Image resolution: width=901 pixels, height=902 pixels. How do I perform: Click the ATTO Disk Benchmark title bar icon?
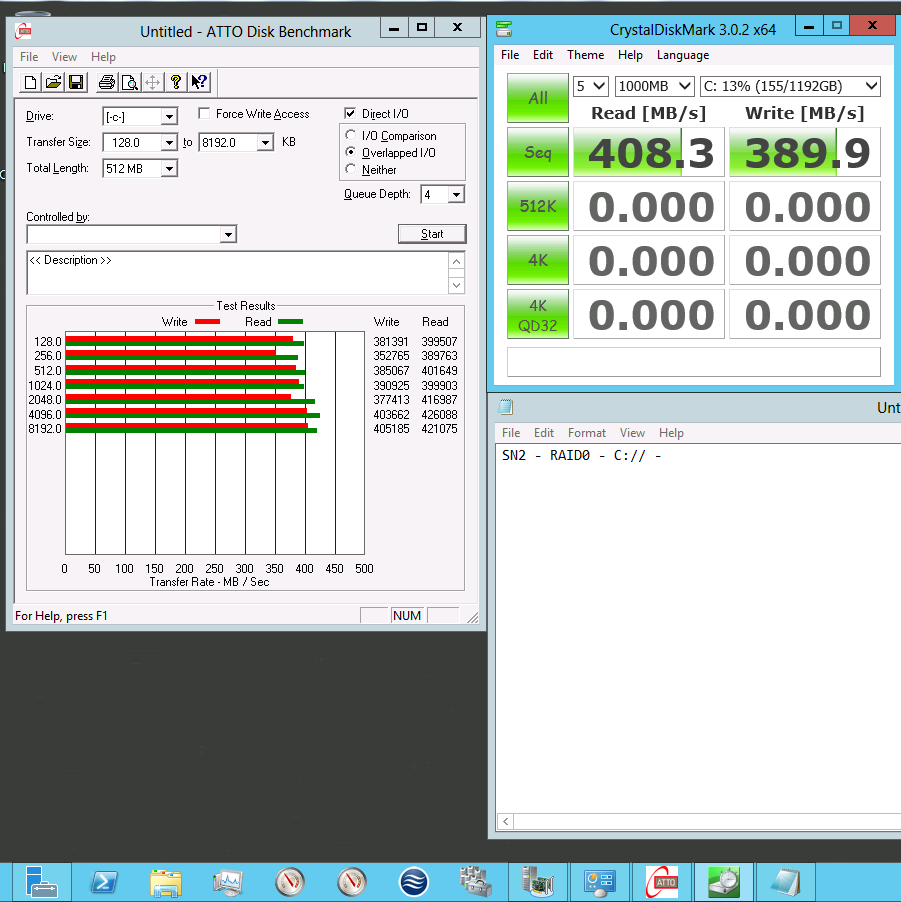[x=23, y=31]
